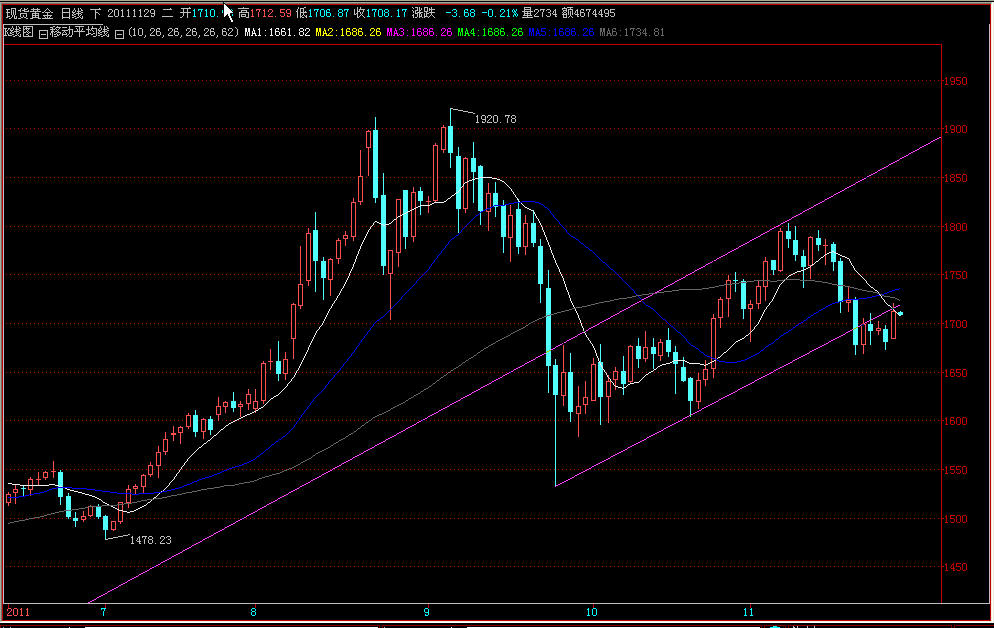Screen dimensions: 994x628
Task: Click the 1900 price axis label
Action: coord(955,129)
